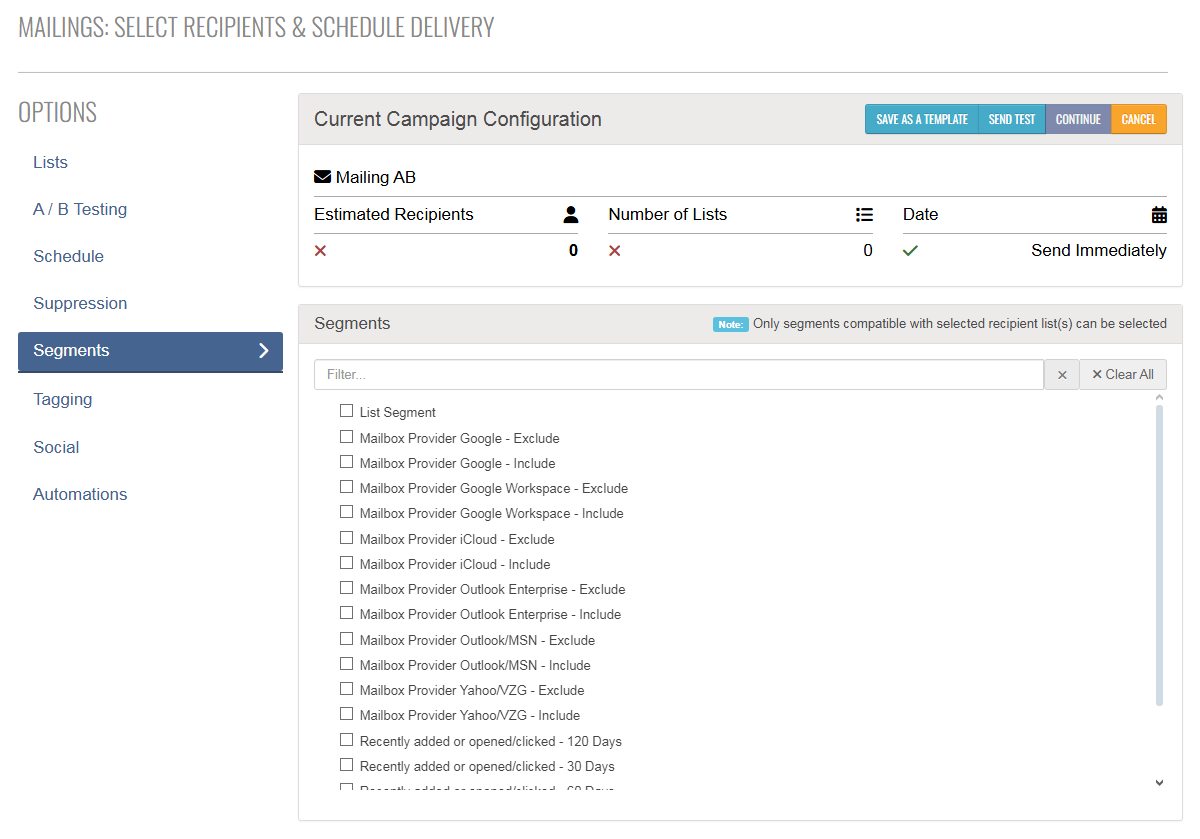Viewport: 1200px width, 839px height.
Task: Tick Mailbox Provider Yahoo/VZG - Include checkbox
Action: click(x=346, y=714)
